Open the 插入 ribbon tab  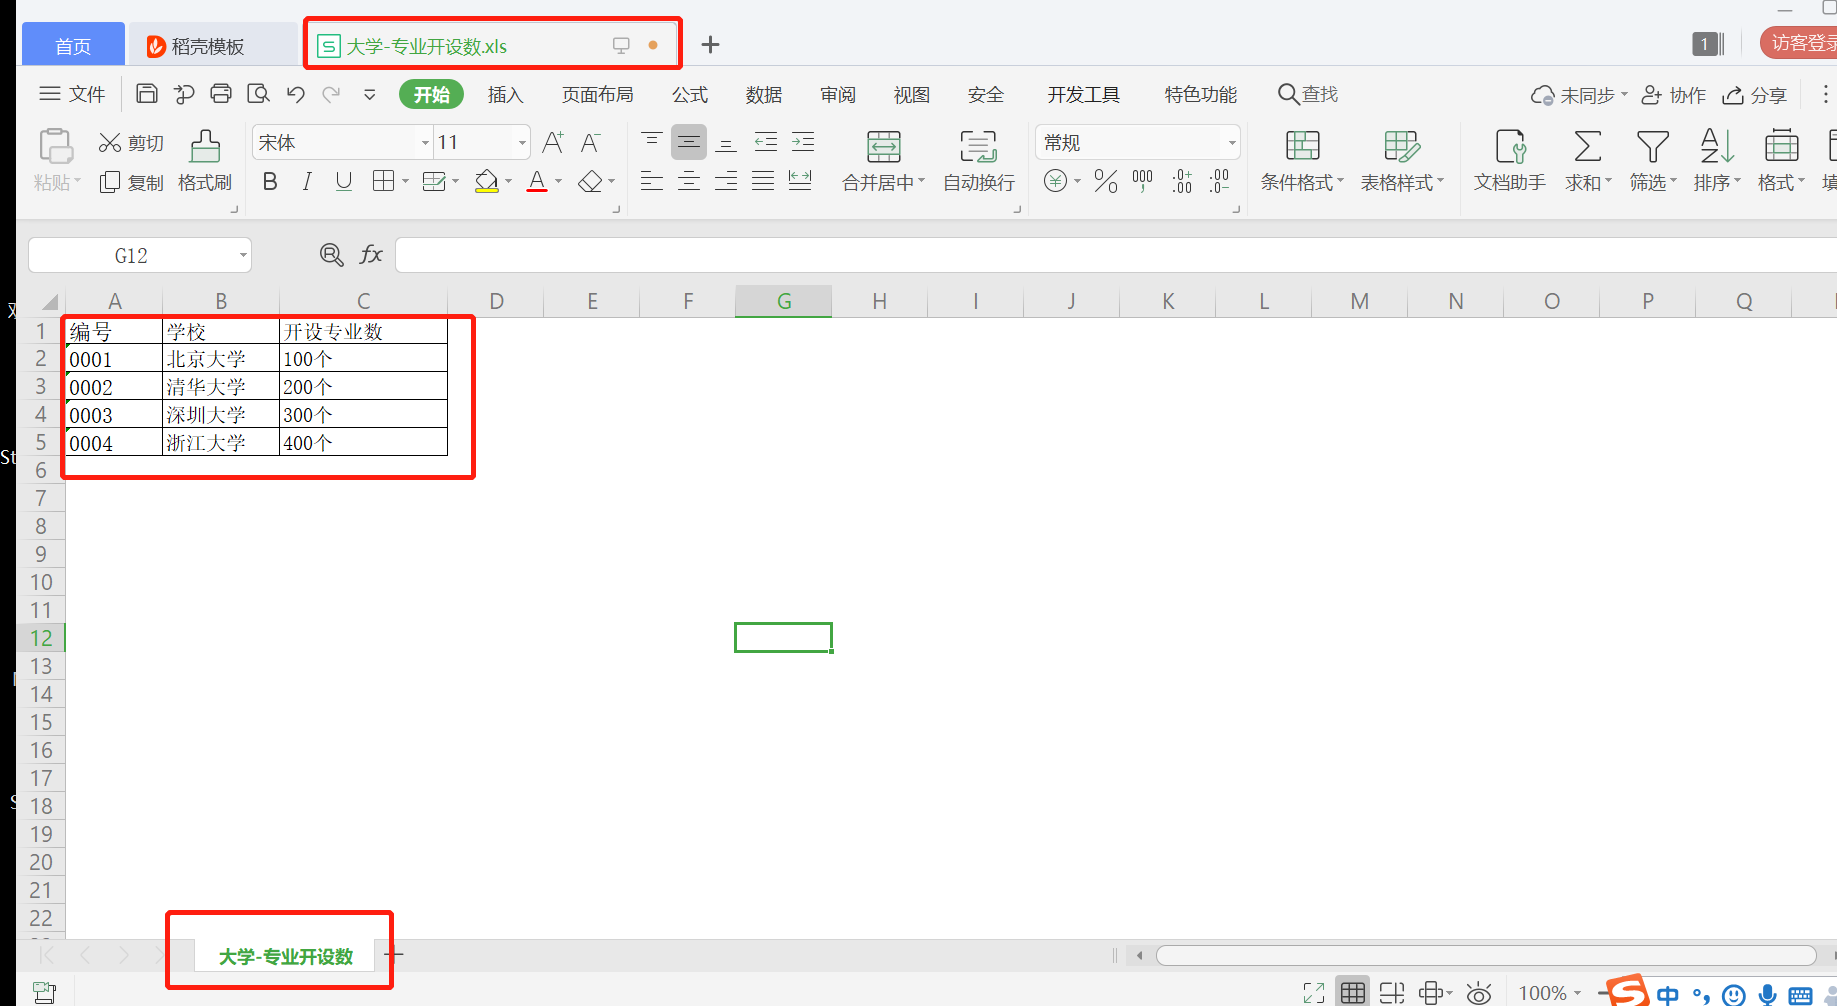[505, 94]
